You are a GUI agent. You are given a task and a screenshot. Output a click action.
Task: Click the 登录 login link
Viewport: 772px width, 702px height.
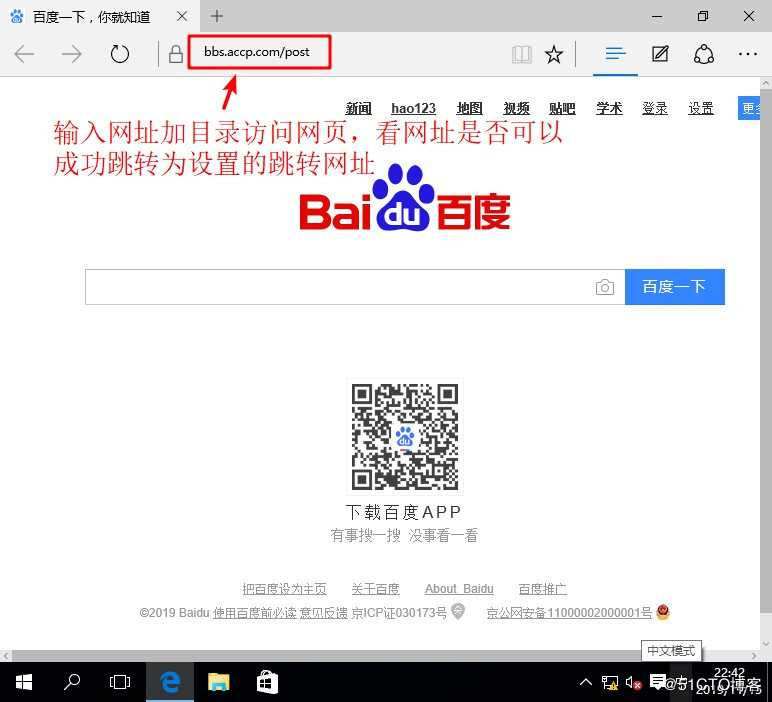coord(655,108)
